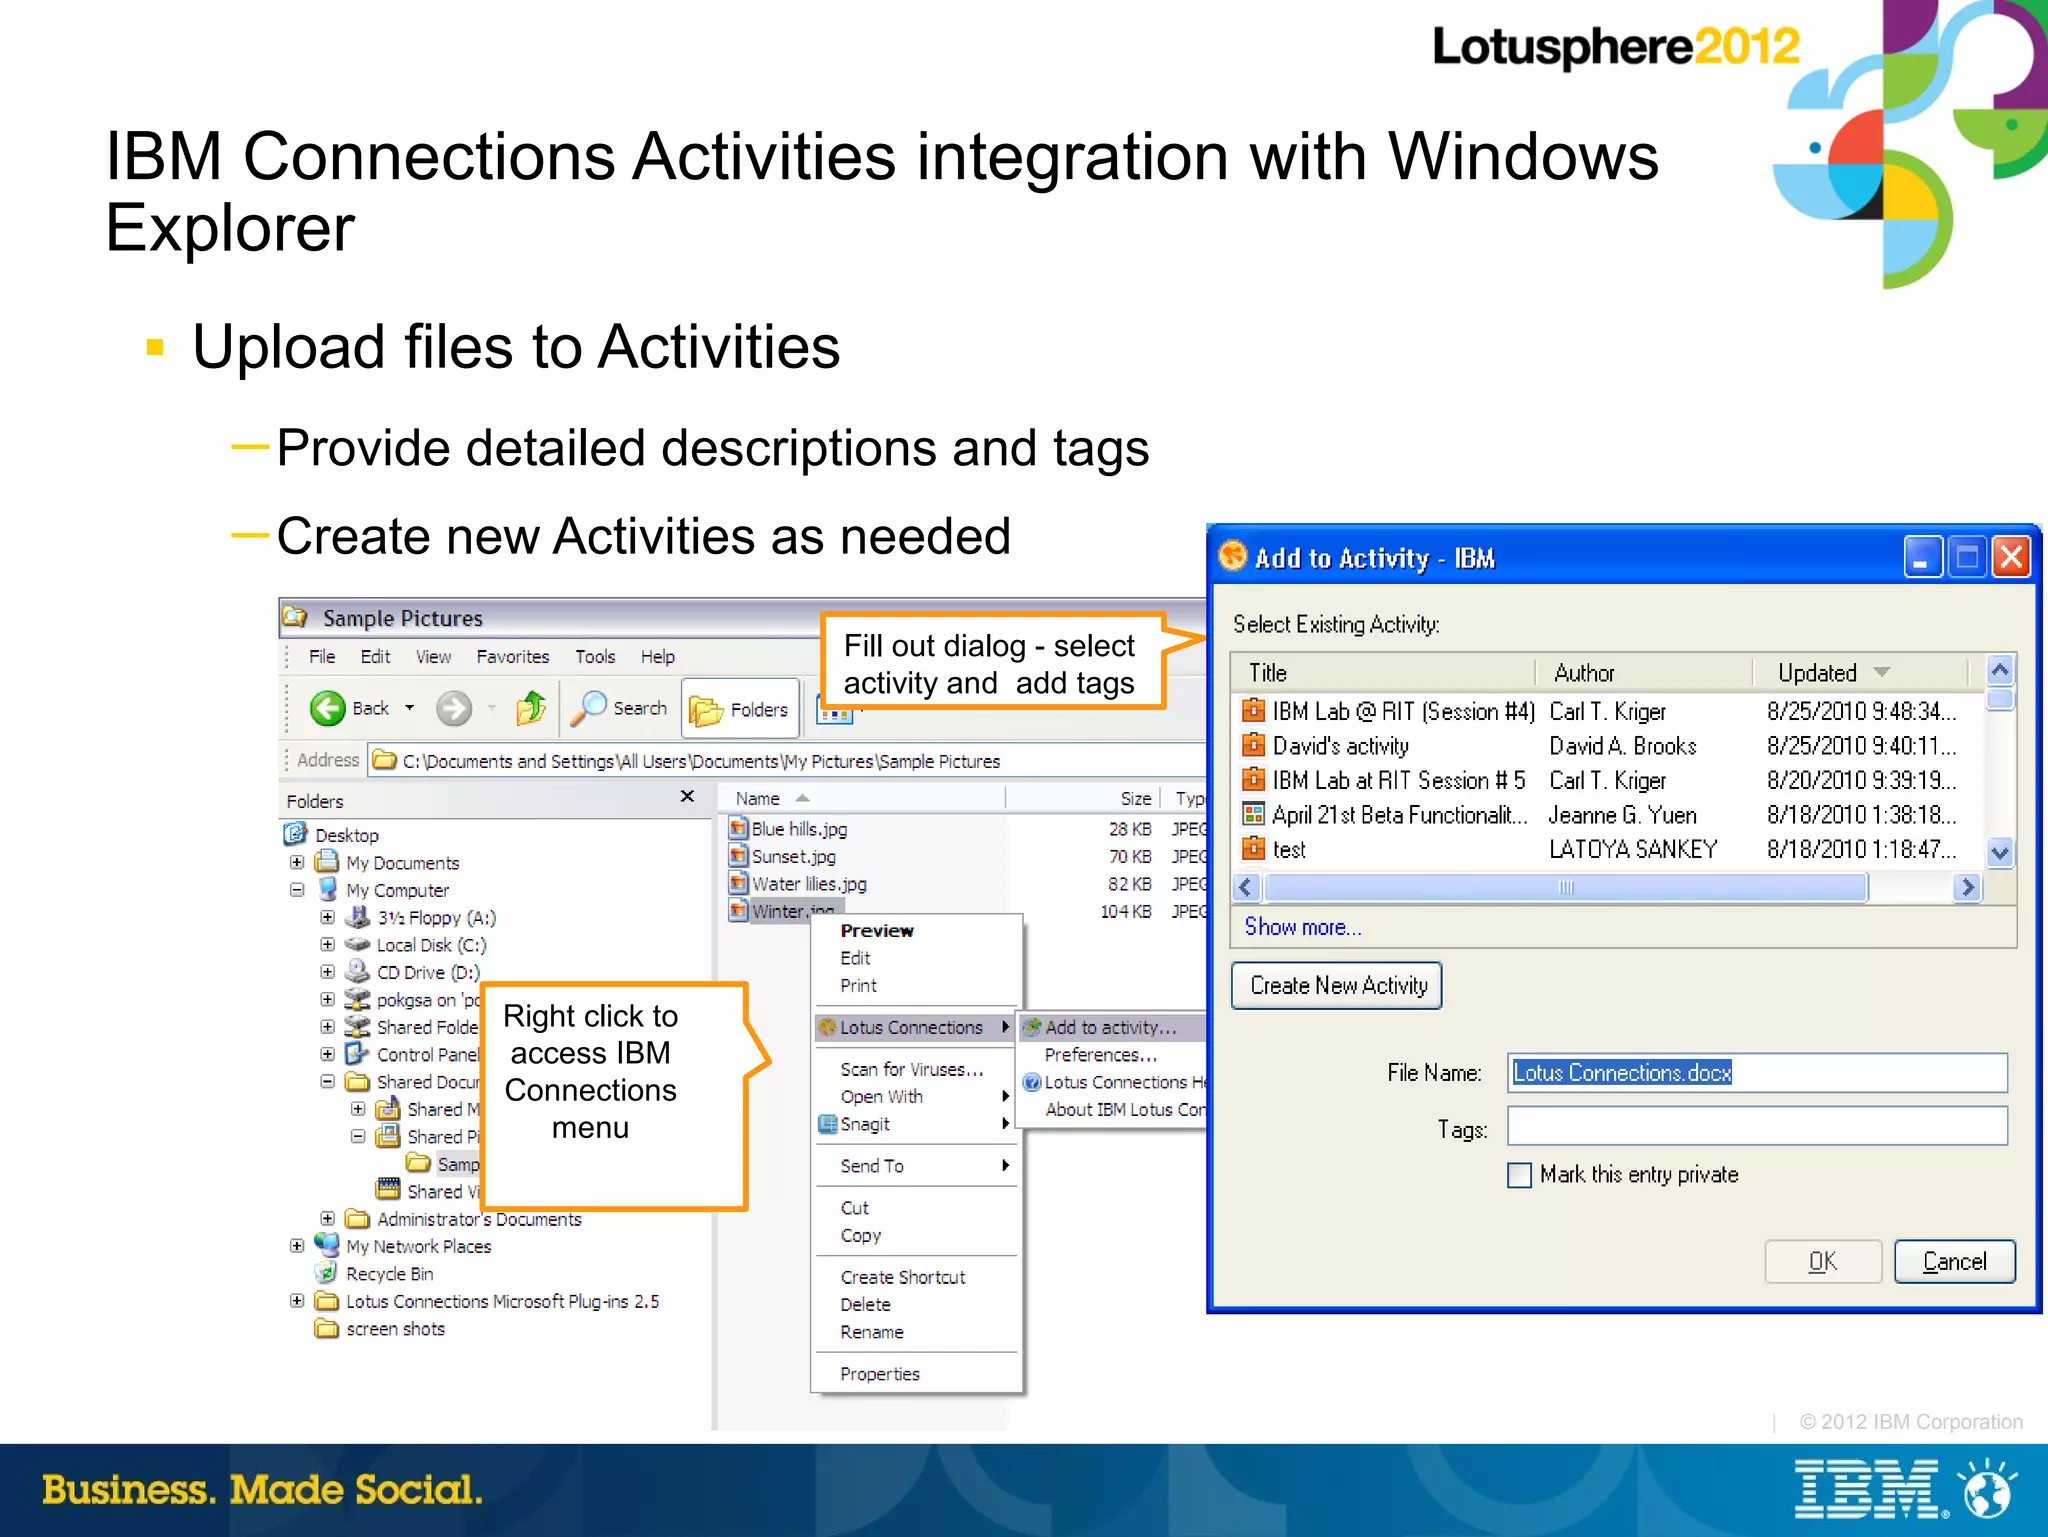Select the Sunset.jpg file icon
2048x1537 pixels.
click(x=739, y=856)
